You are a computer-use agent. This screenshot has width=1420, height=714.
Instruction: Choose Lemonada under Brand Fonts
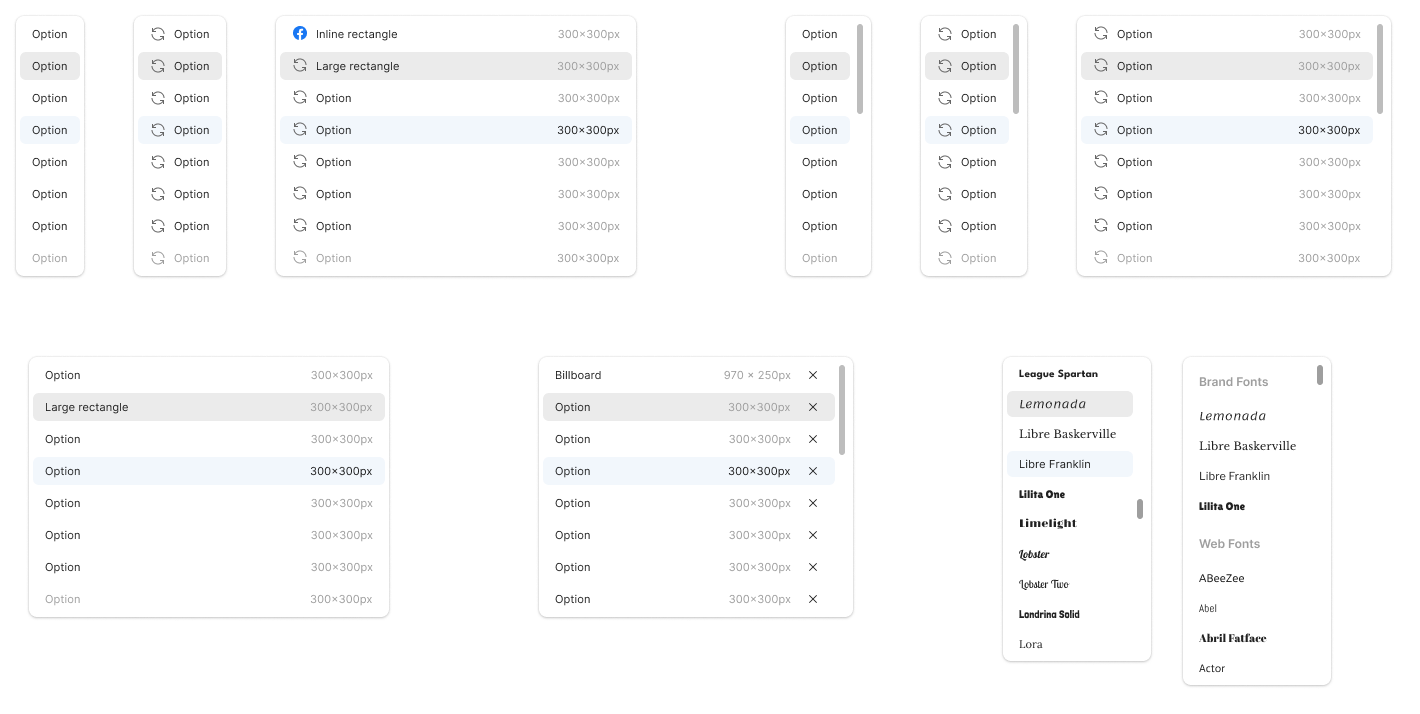(x=1232, y=416)
